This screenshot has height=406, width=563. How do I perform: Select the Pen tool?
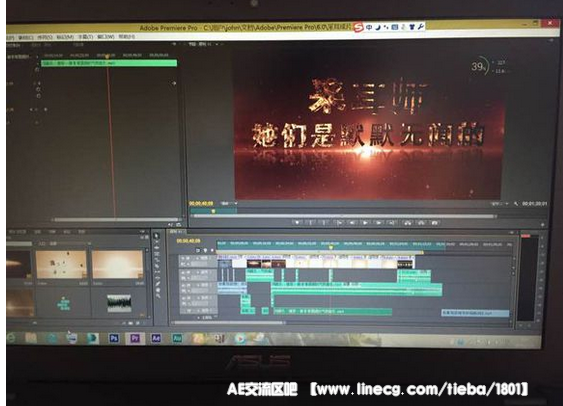158,283
